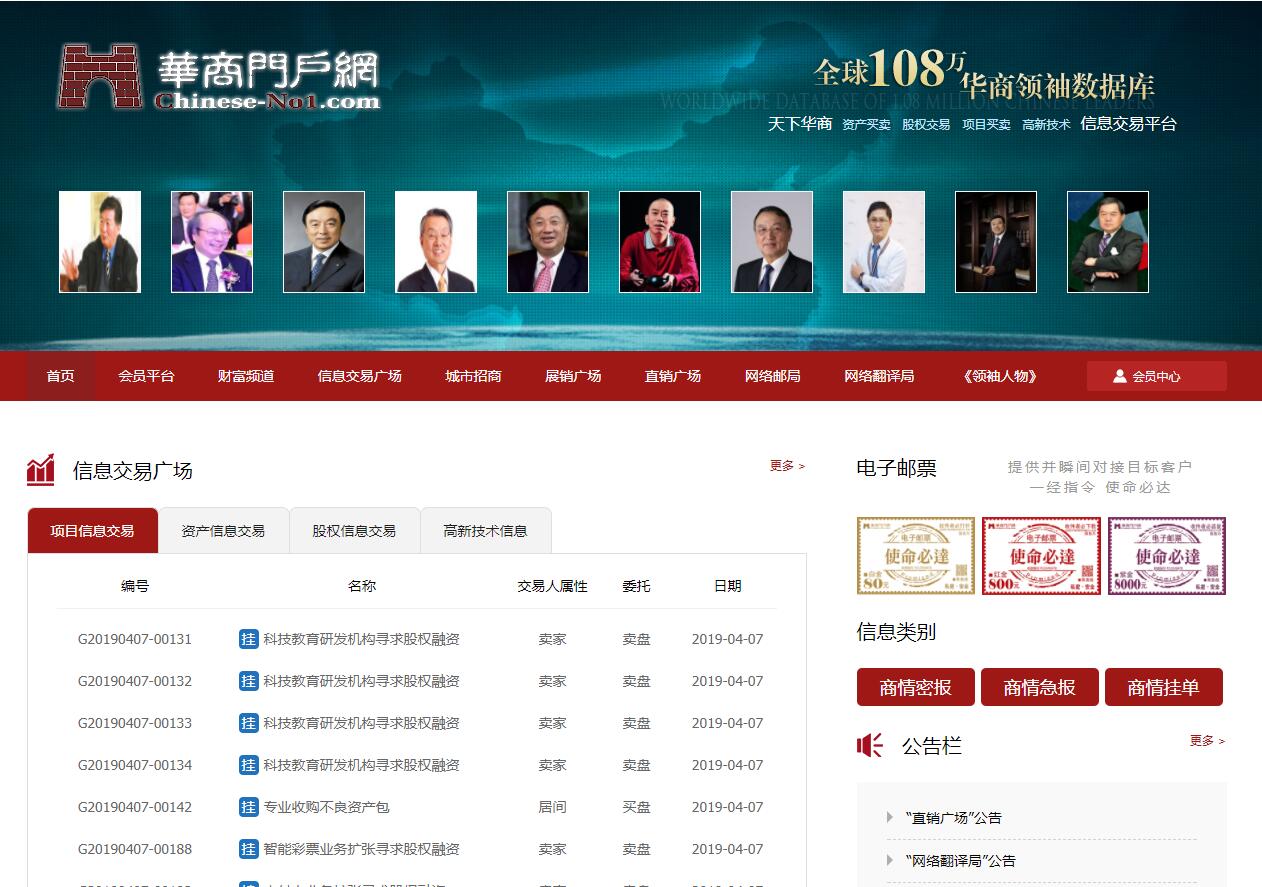The width and height of the screenshot is (1262, 887).
Task: Click the 交易人属性 column header
Action: [x=553, y=586]
